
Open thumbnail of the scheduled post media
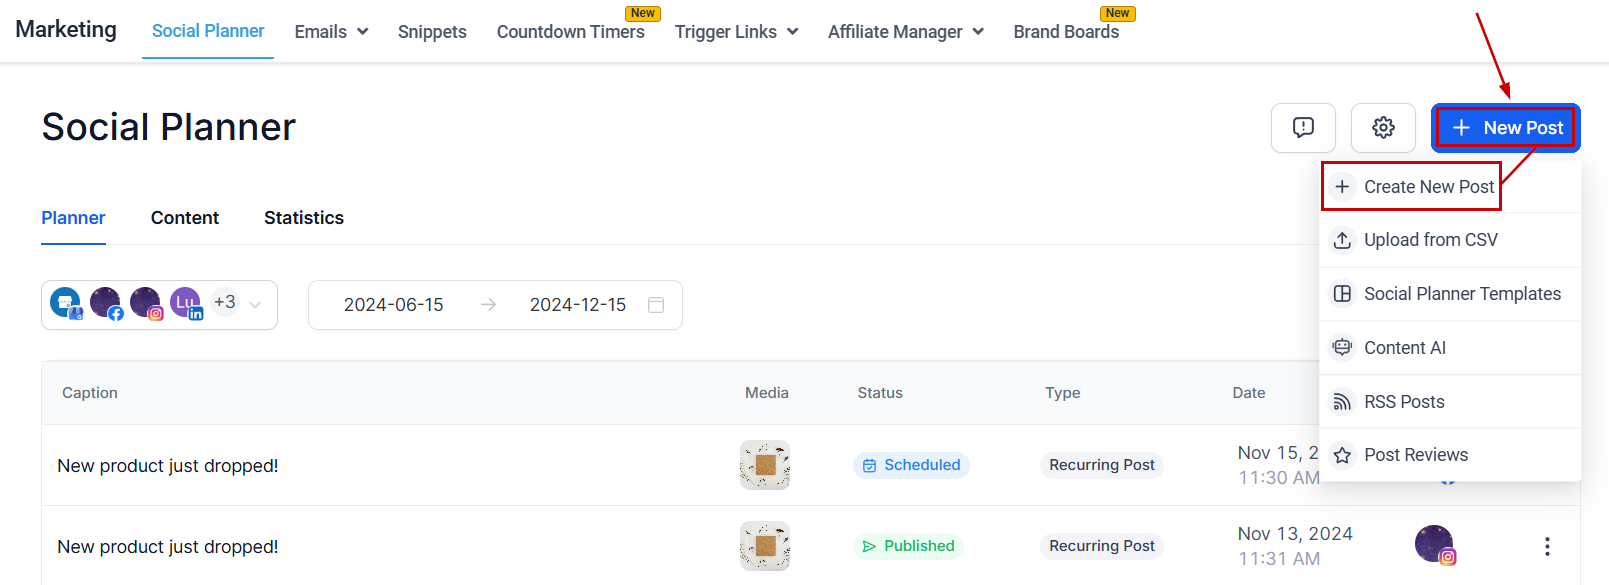click(x=765, y=465)
